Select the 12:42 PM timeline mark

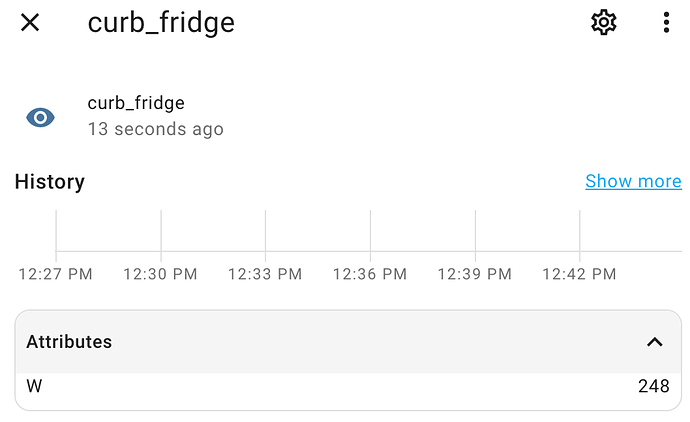(x=579, y=274)
